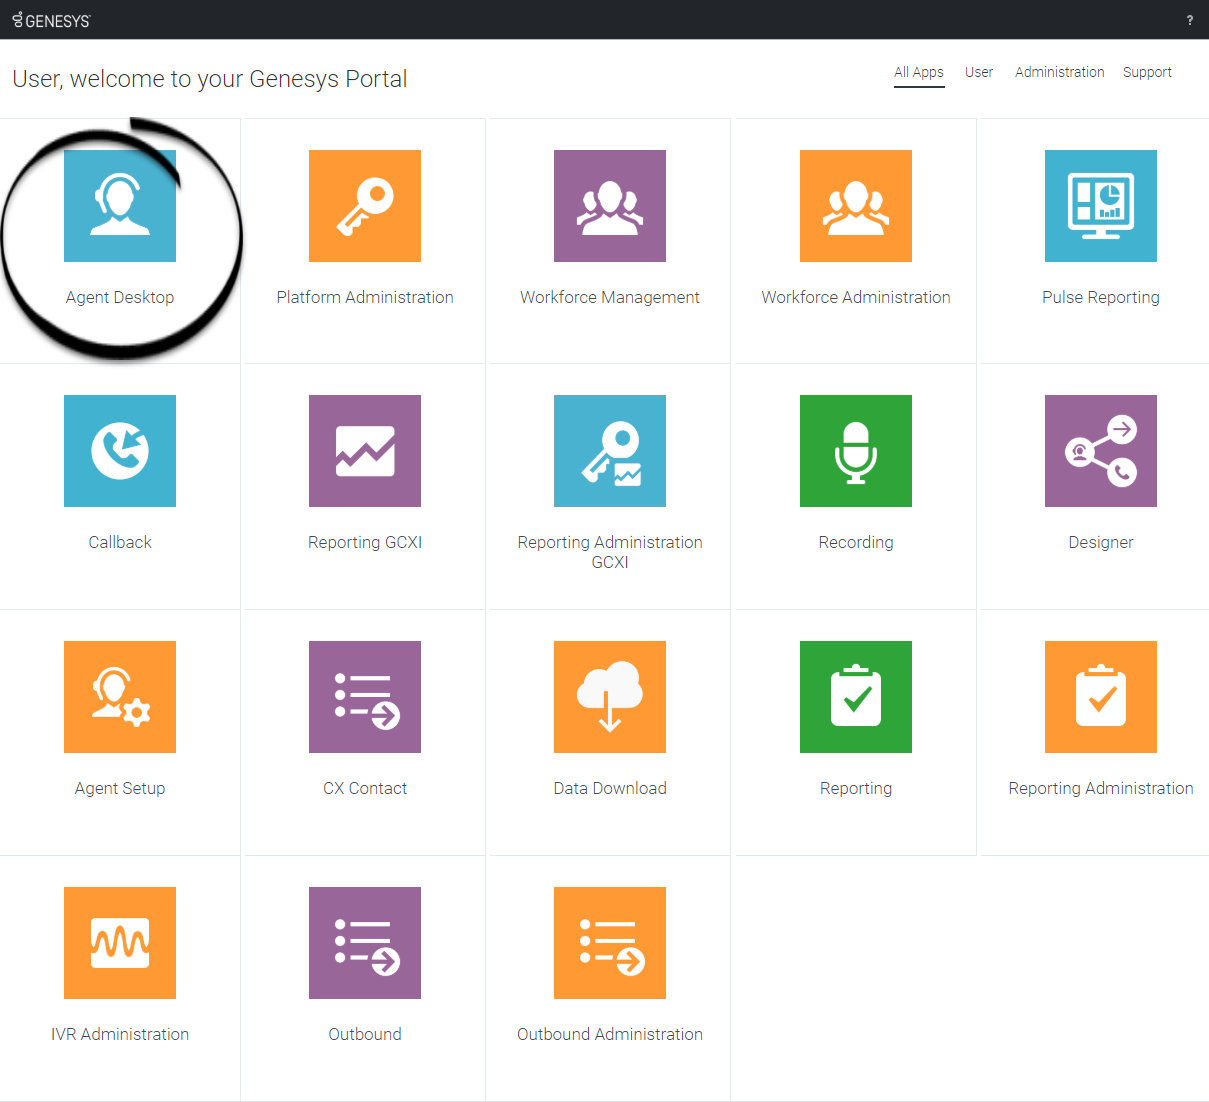1209x1102 pixels.
Task: Open the green Reporting clipboard icon
Action: (x=856, y=697)
